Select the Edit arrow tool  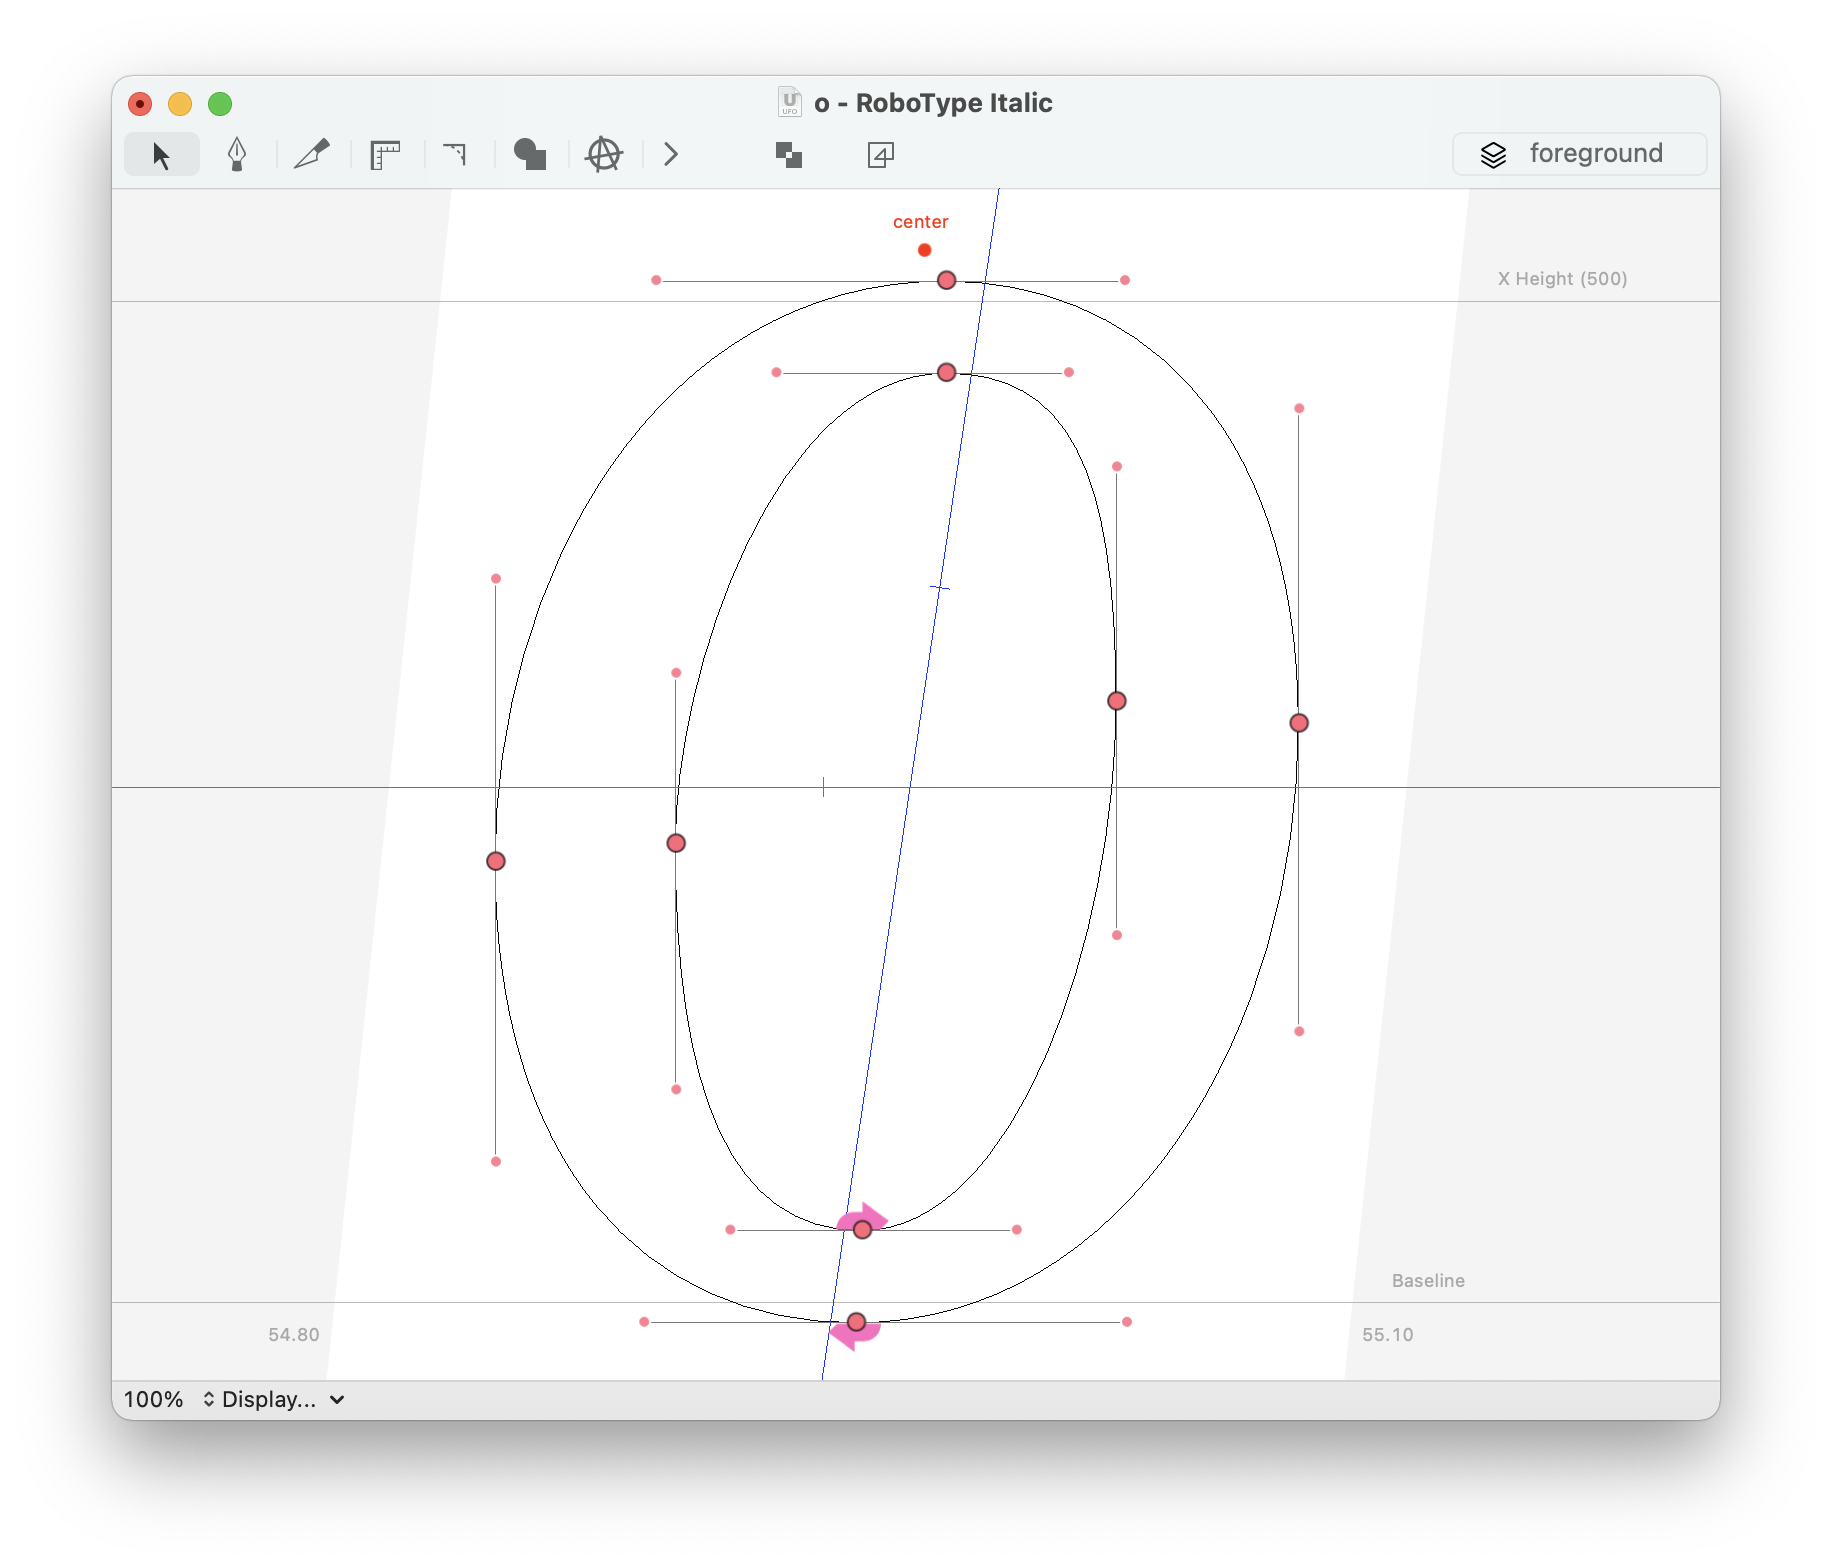pos(160,154)
